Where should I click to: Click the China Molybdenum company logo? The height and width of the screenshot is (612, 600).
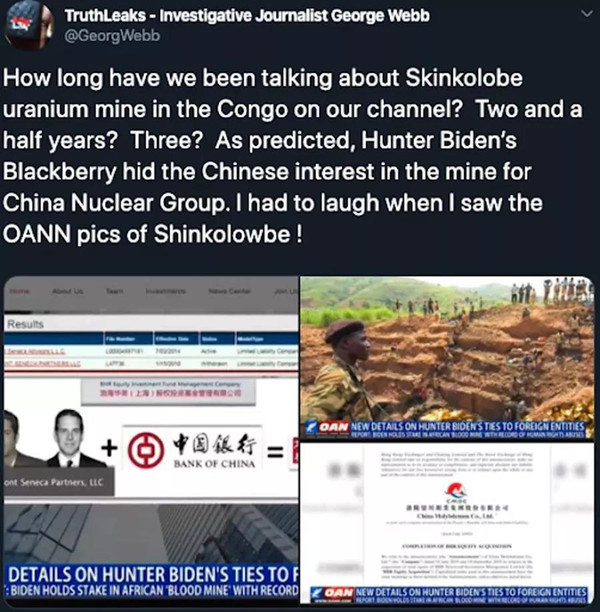tap(456, 492)
